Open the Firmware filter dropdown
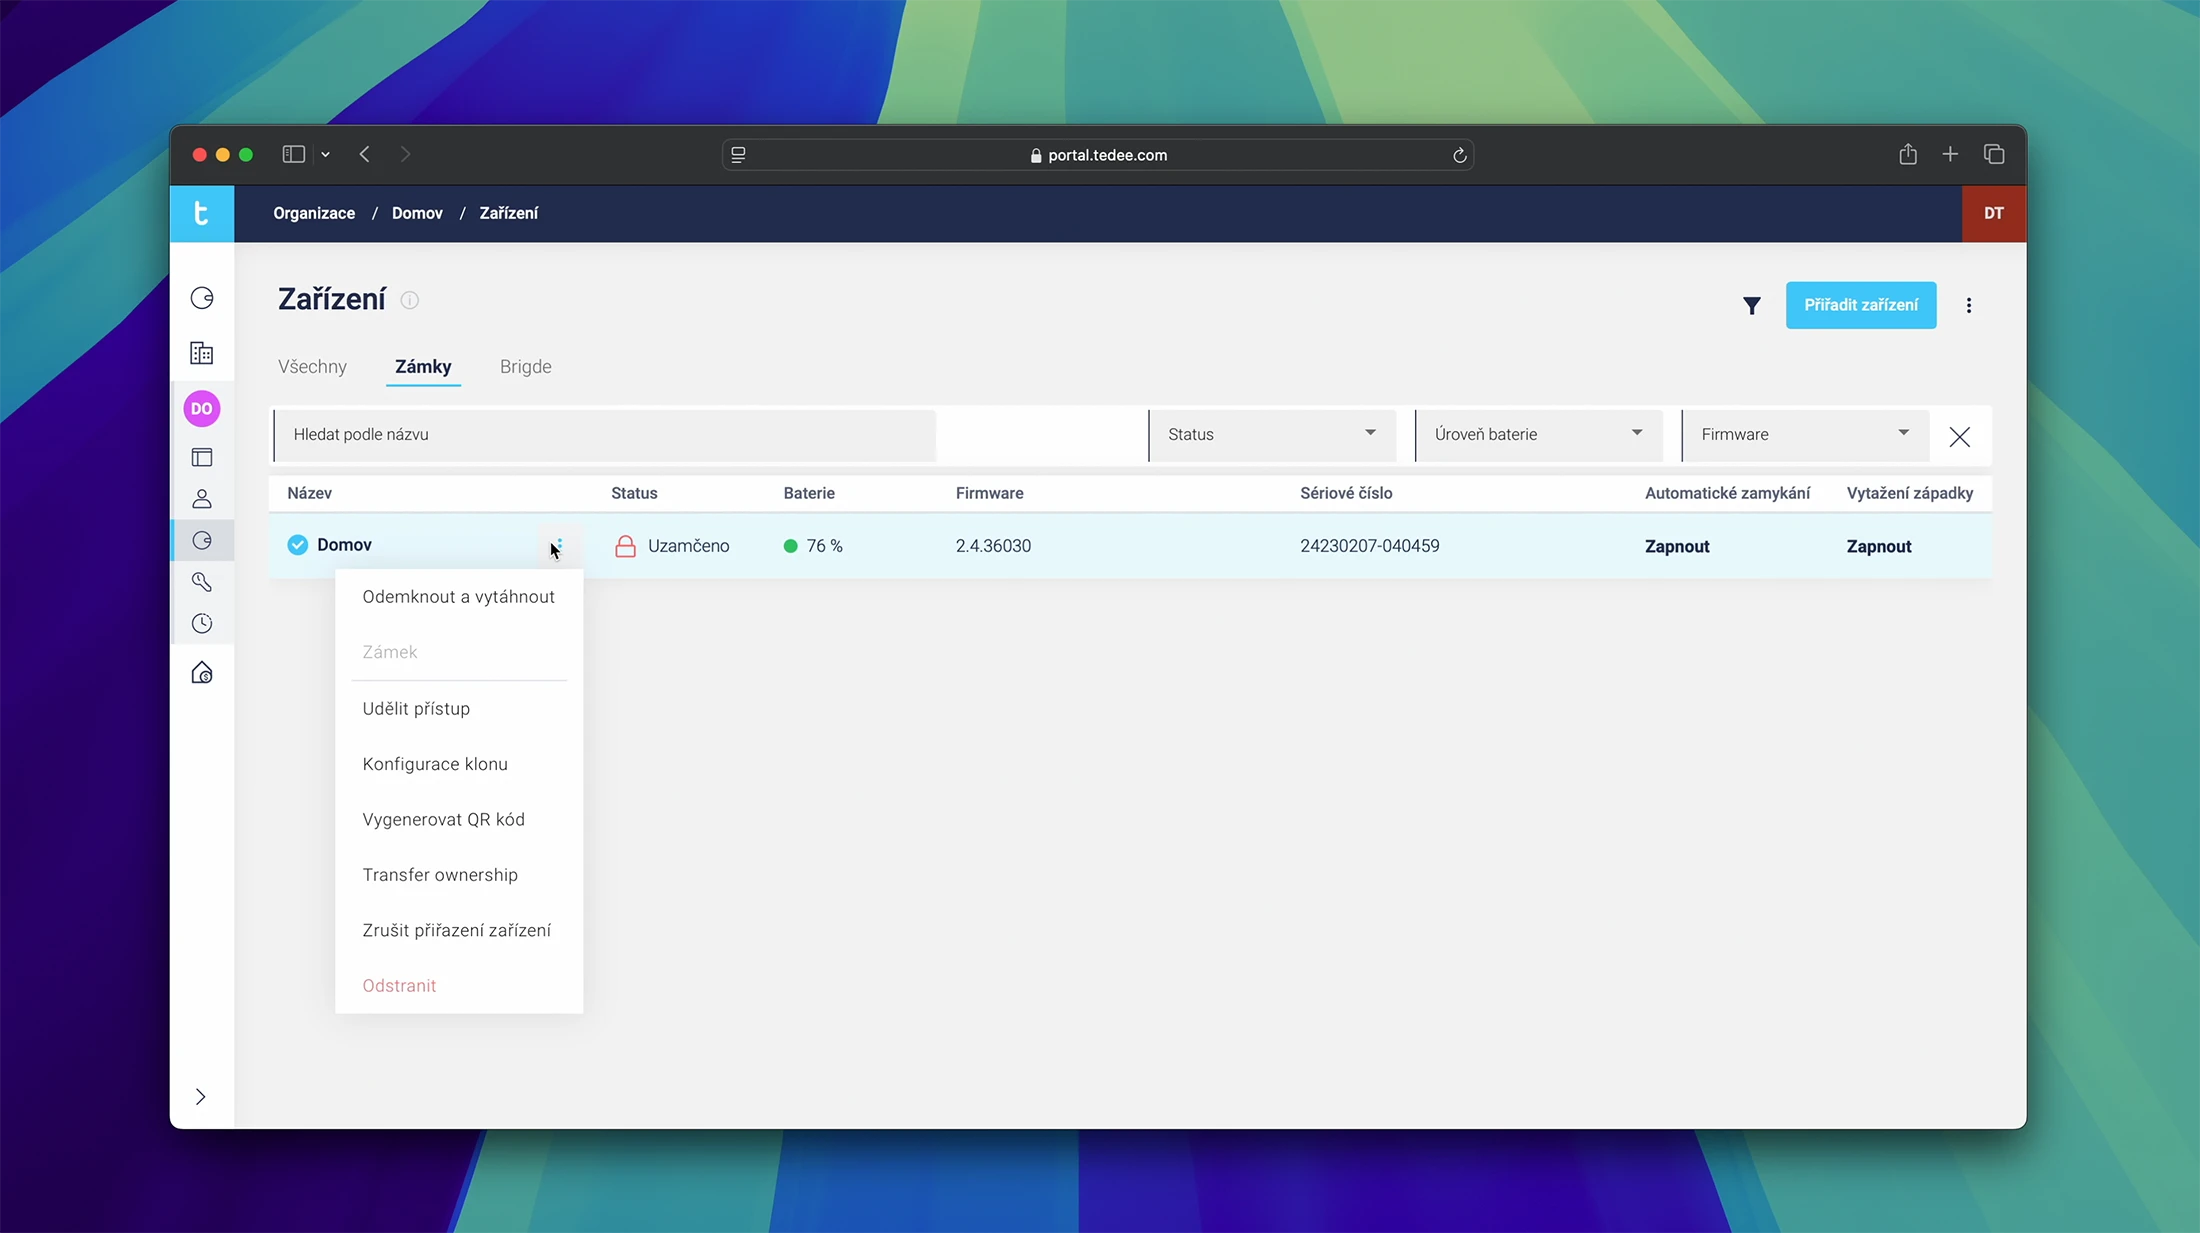This screenshot has width=2200, height=1233. pyautogui.click(x=1804, y=434)
